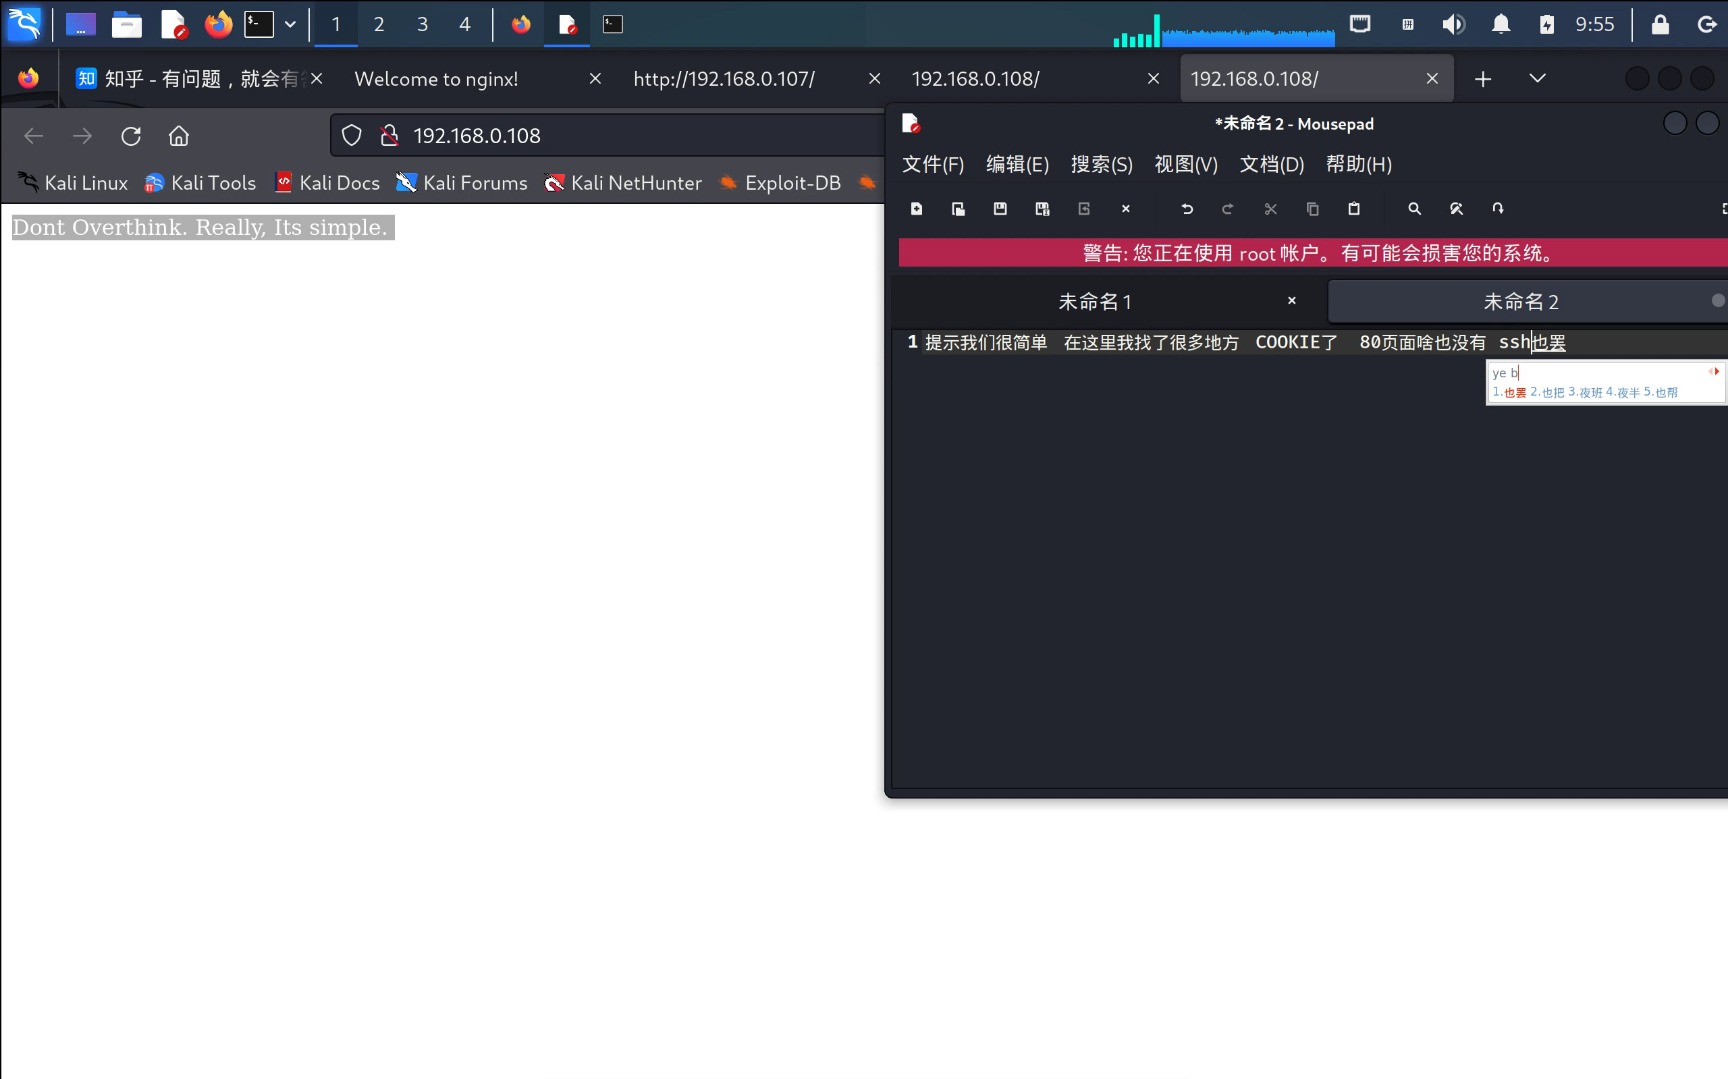Close the document via the toolbar X icon
Image resolution: width=1728 pixels, height=1079 pixels.
coord(1126,209)
